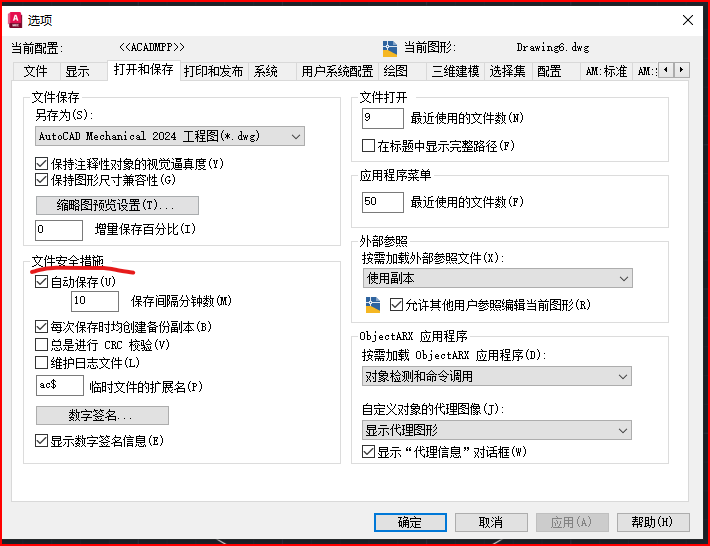
Task: Click the 数字签名 button
Action: pos(102,415)
